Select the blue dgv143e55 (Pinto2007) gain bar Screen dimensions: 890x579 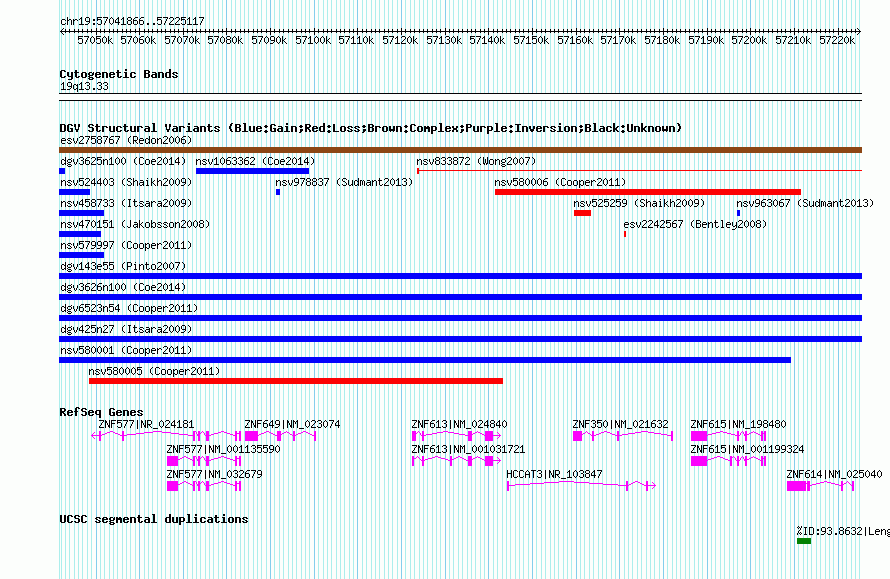click(x=460, y=276)
